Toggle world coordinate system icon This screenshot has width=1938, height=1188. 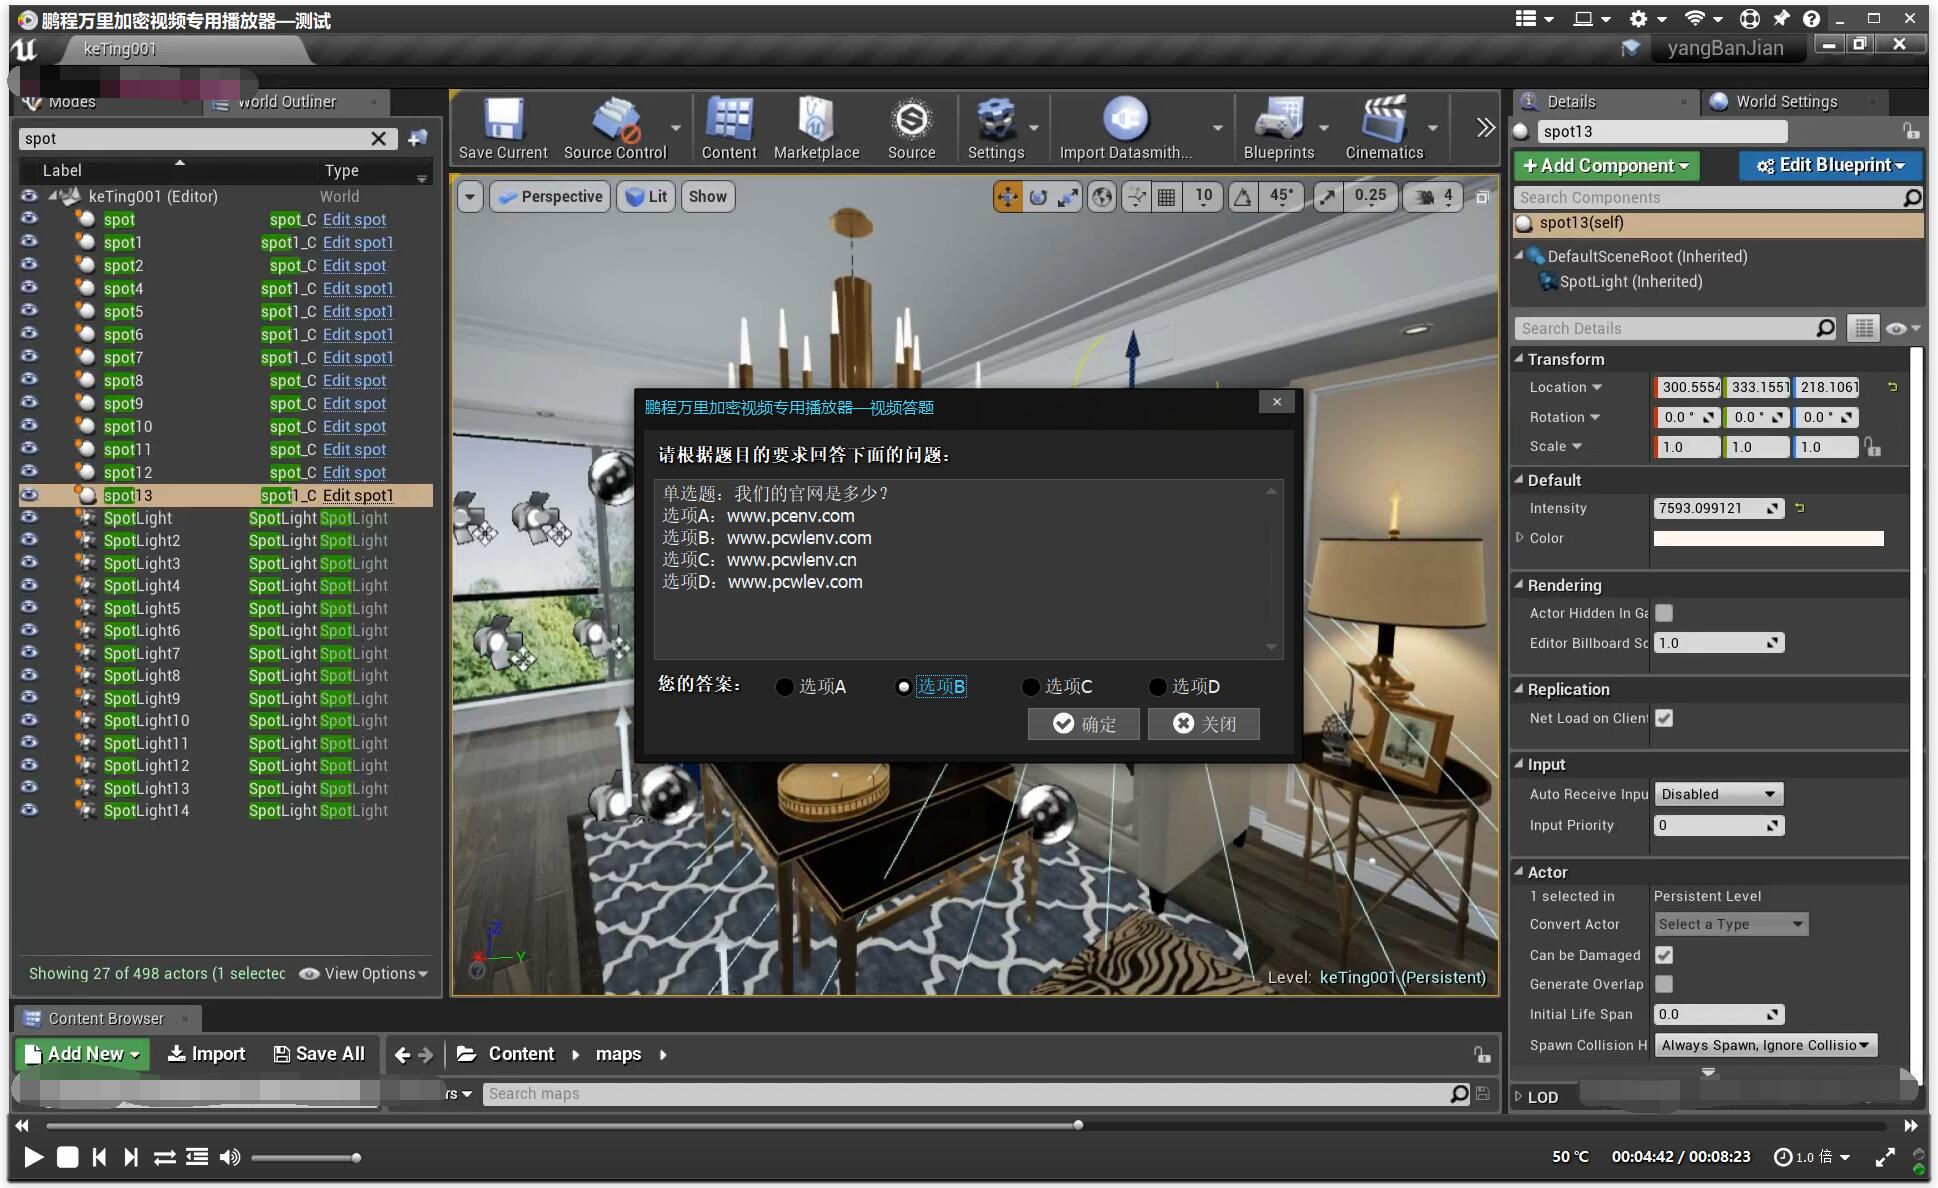pyautogui.click(x=1102, y=197)
